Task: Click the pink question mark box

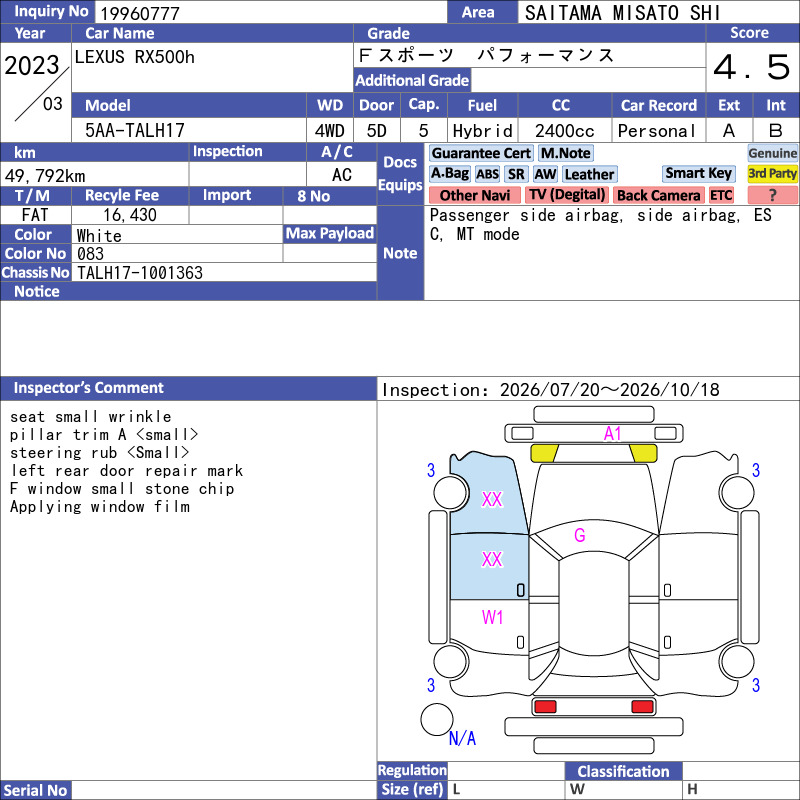Action: [772, 195]
